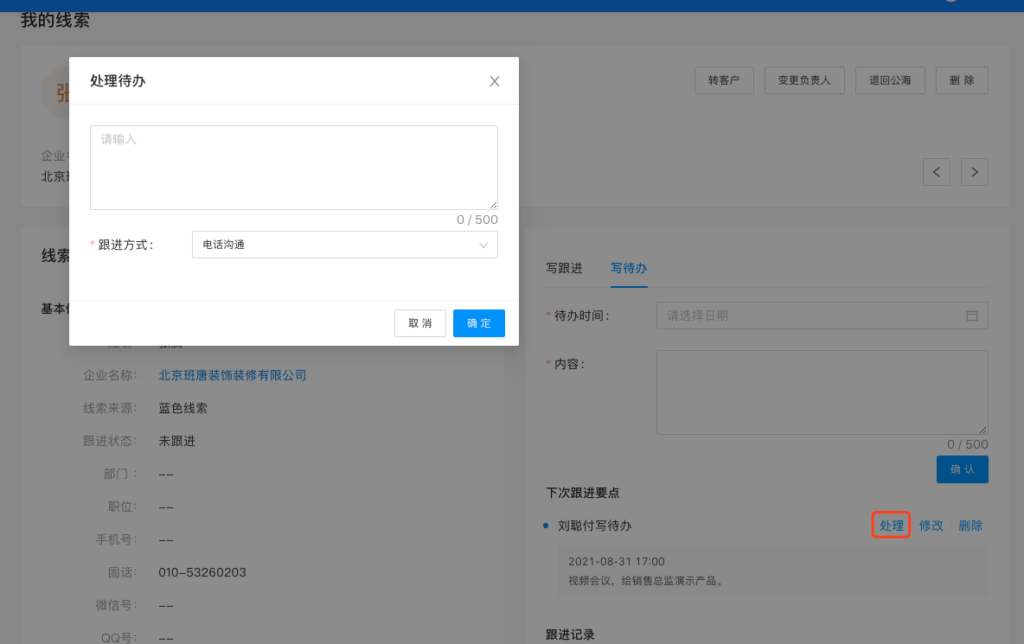The height and width of the screenshot is (644, 1024).
Task: Click 删除 link beside the todo item
Action: (970, 525)
